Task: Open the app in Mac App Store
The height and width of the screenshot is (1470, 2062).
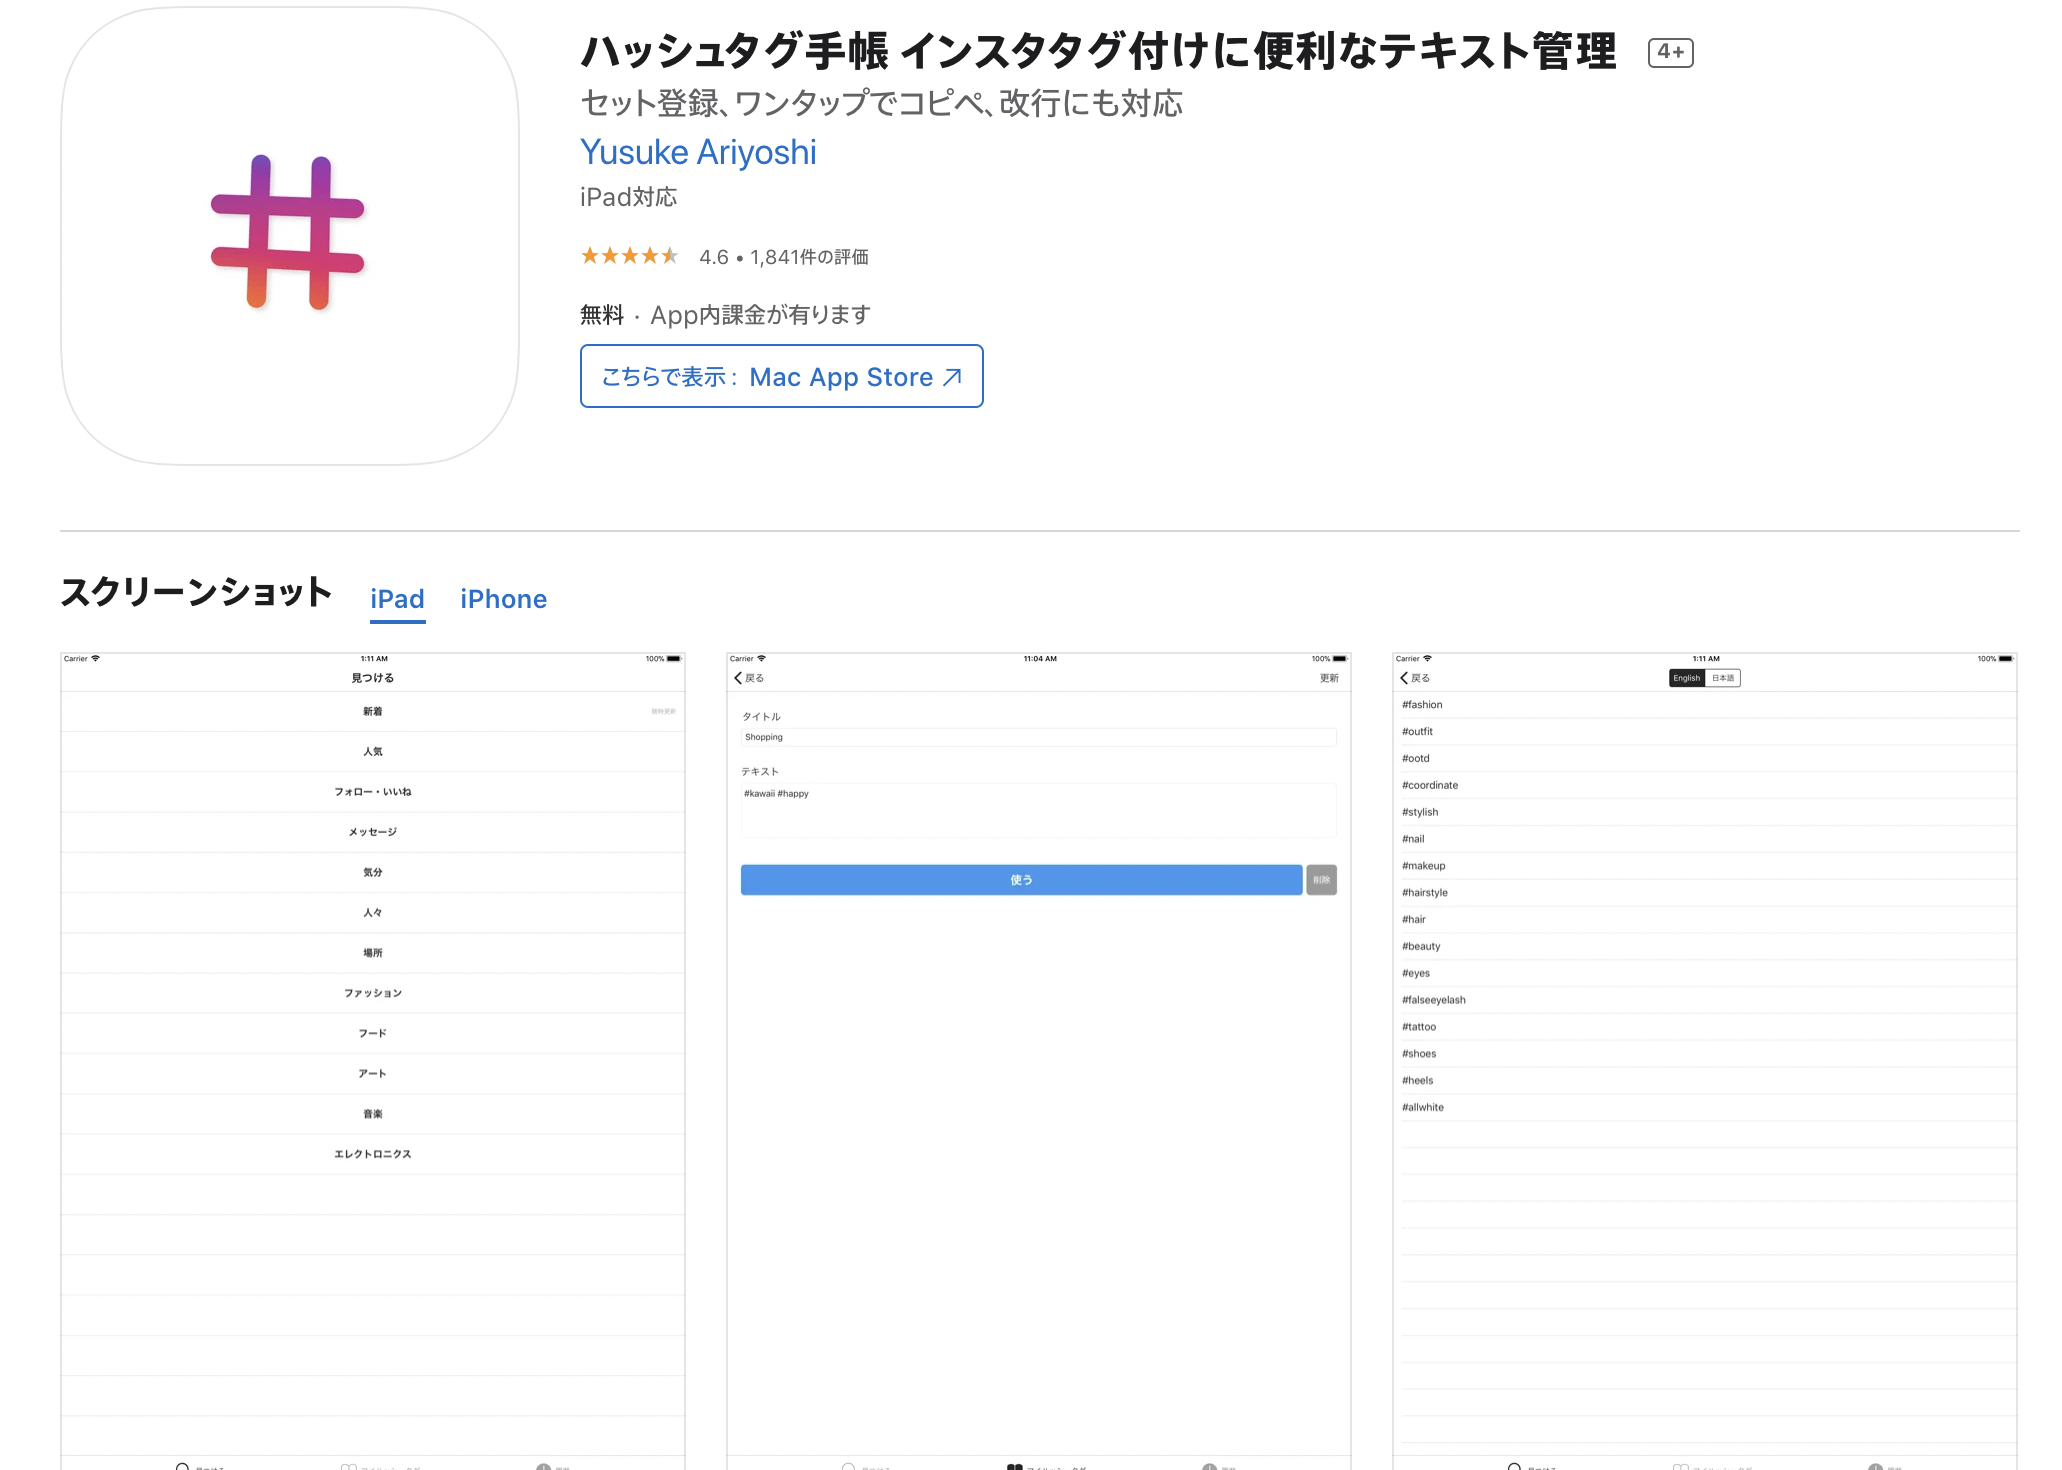Action: click(781, 377)
